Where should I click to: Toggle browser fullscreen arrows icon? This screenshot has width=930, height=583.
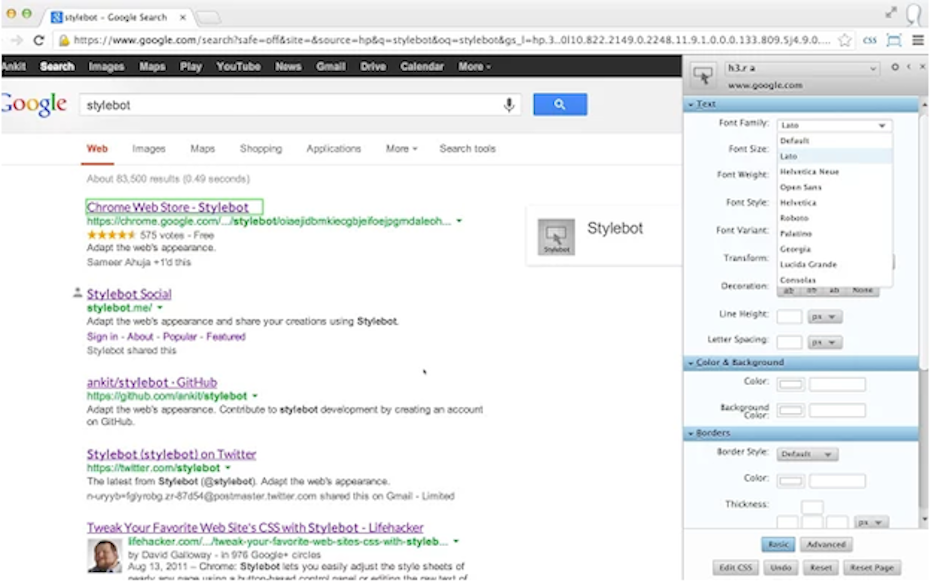point(891,12)
